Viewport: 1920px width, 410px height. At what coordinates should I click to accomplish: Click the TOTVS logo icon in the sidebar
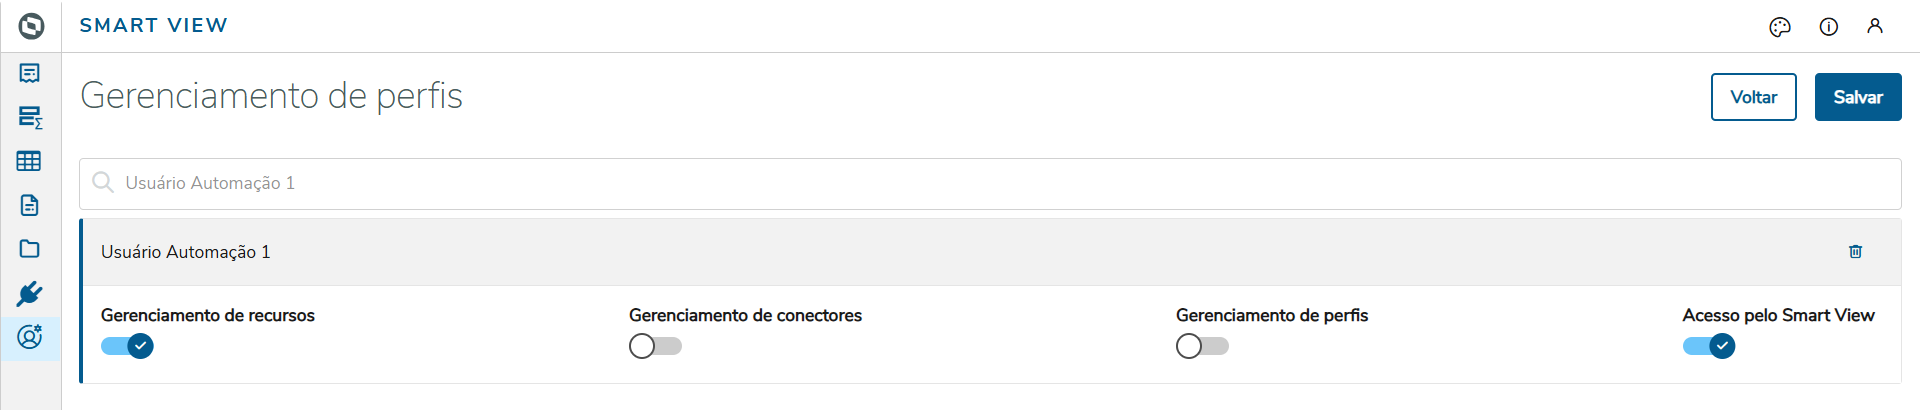[x=31, y=26]
